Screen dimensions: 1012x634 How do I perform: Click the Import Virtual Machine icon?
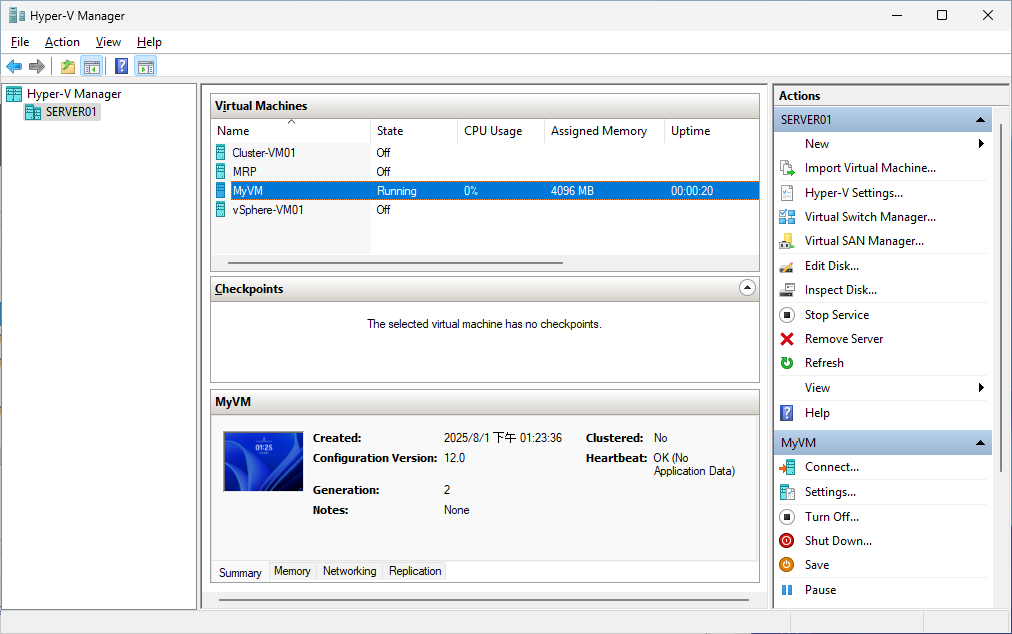click(787, 168)
